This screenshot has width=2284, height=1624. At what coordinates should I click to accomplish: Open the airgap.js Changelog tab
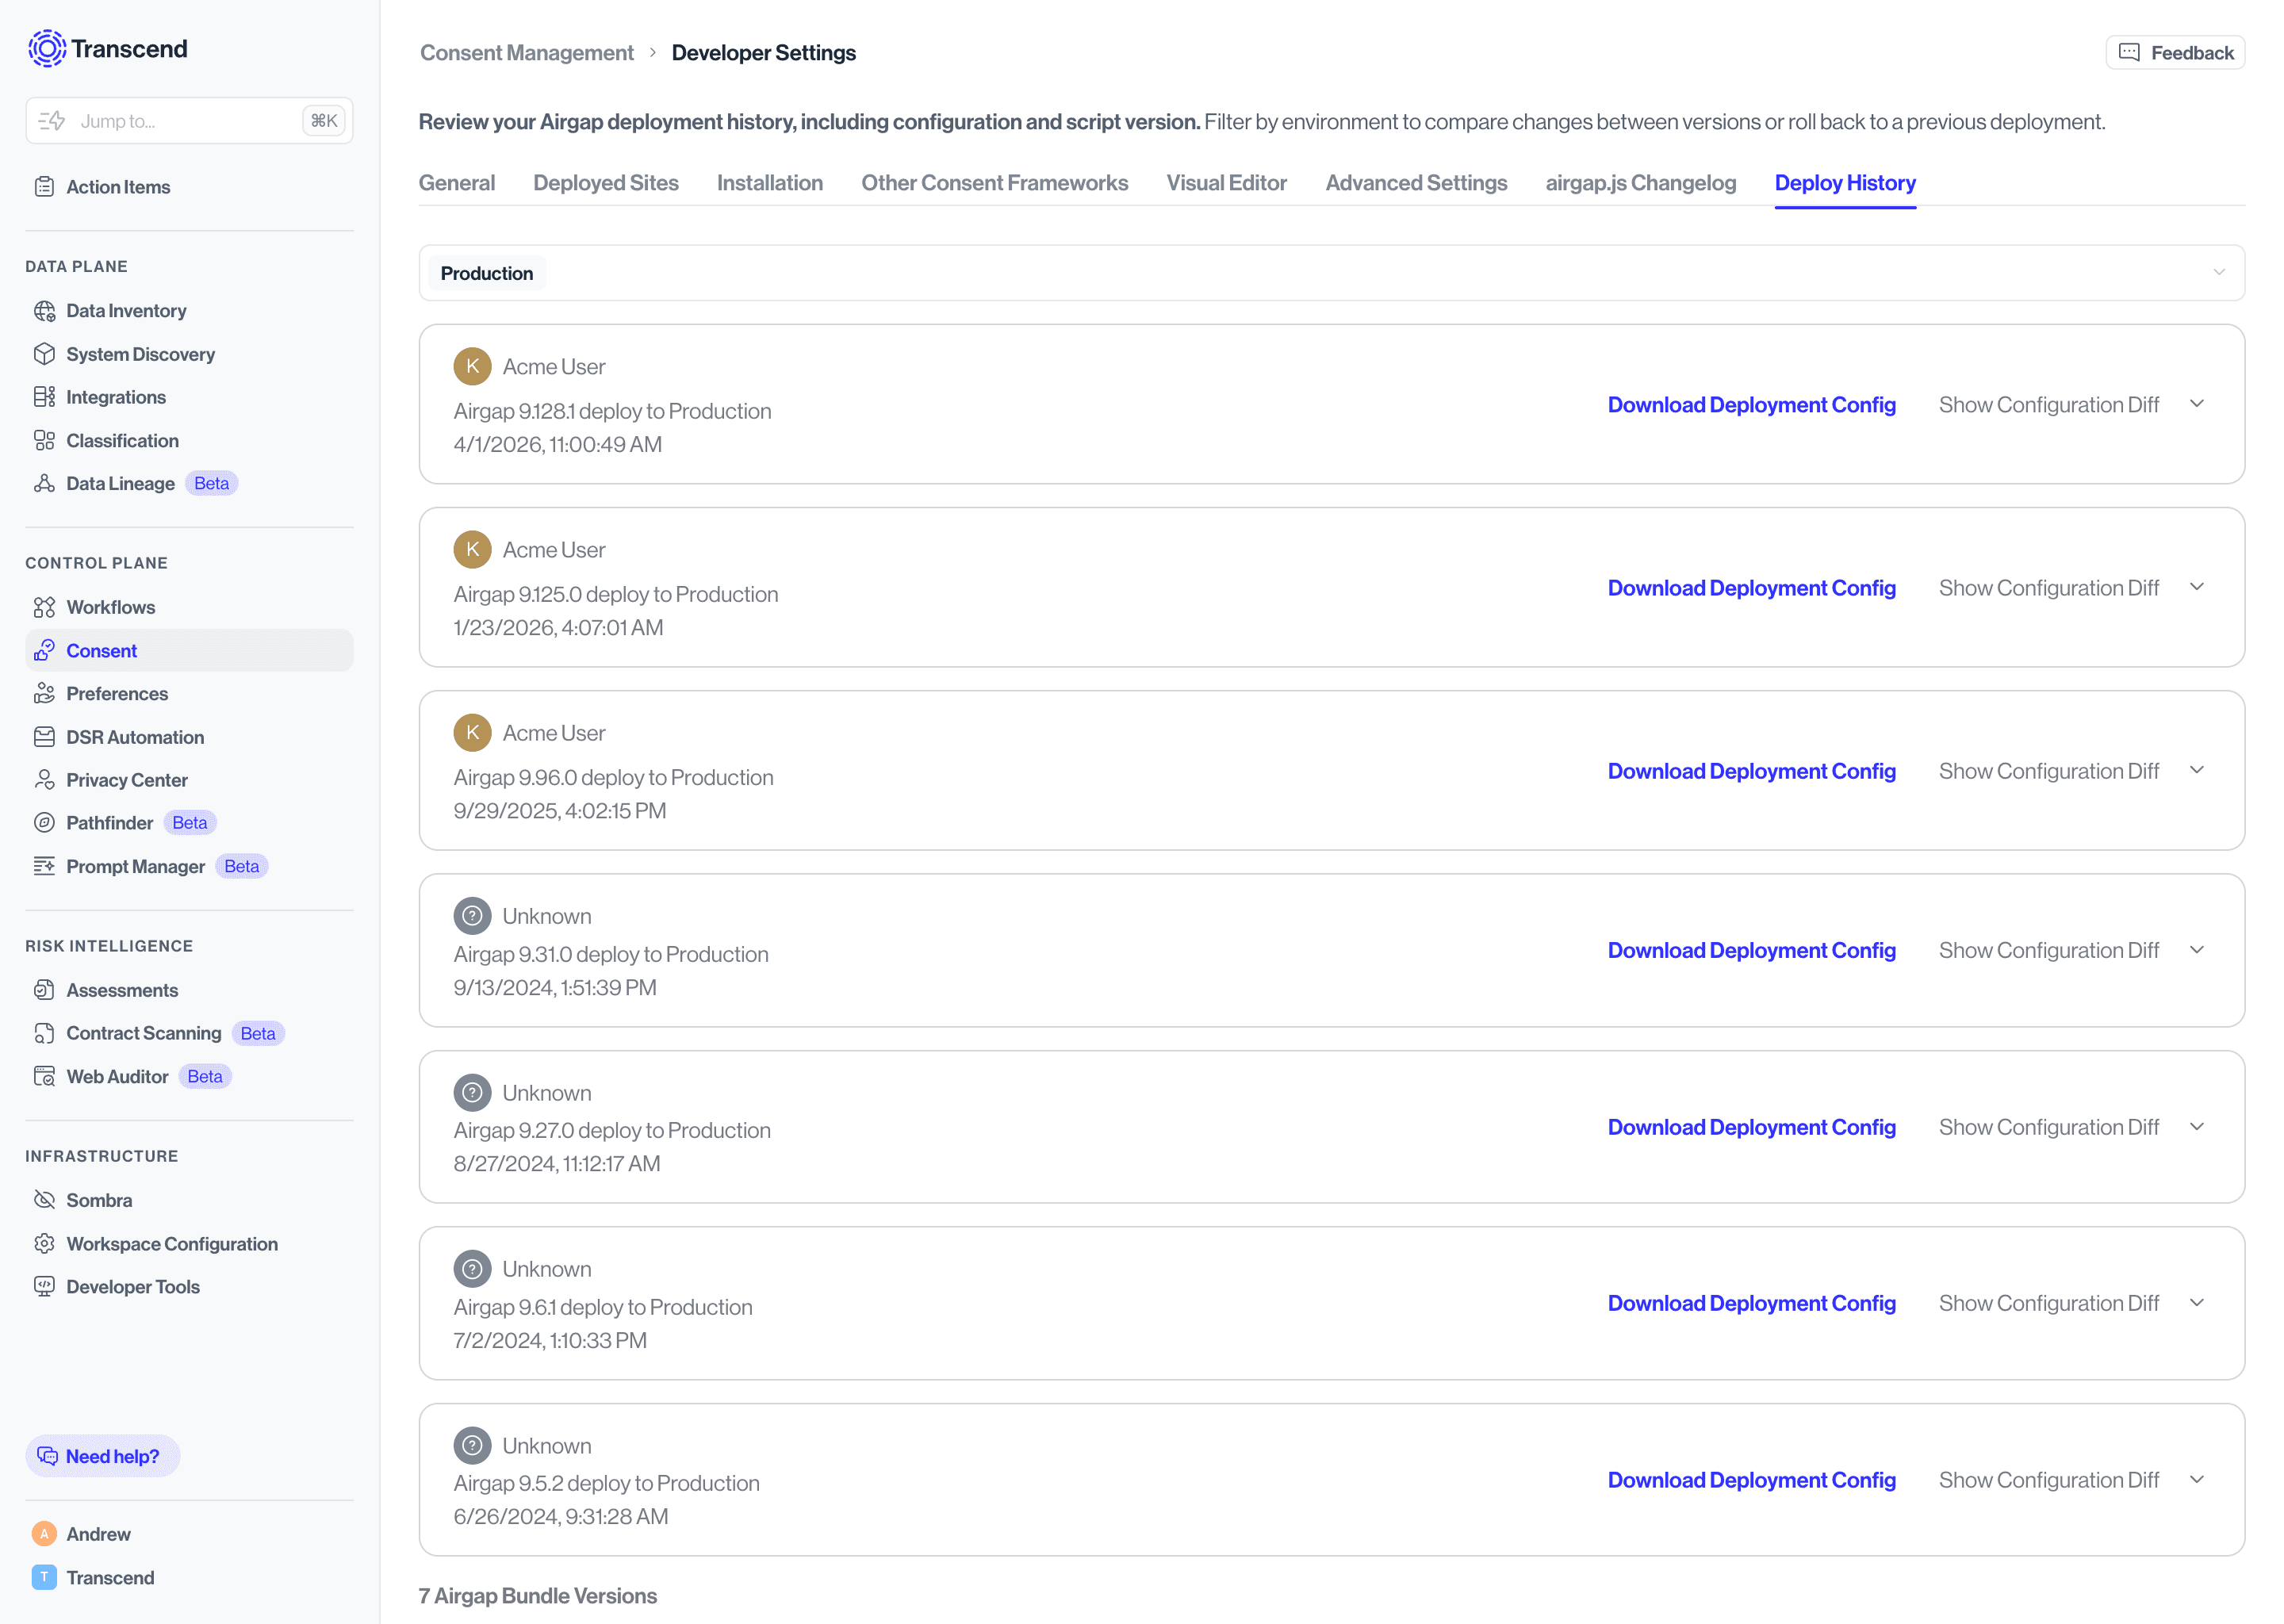(x=1641, y=183)
